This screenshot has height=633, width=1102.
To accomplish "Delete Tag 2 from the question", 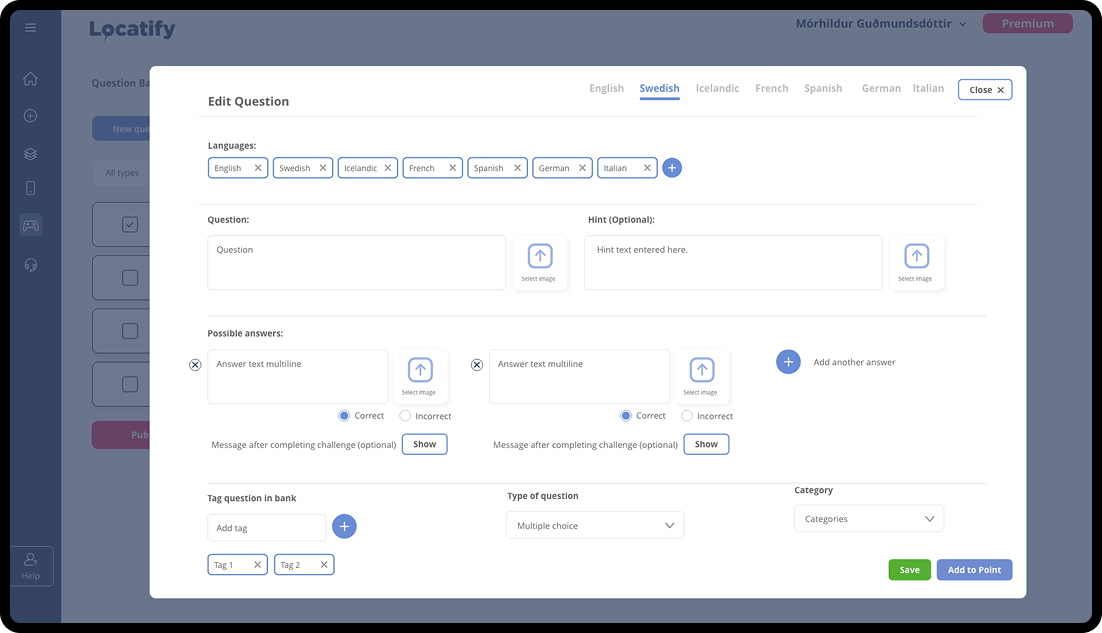I will tap(324, 565).
